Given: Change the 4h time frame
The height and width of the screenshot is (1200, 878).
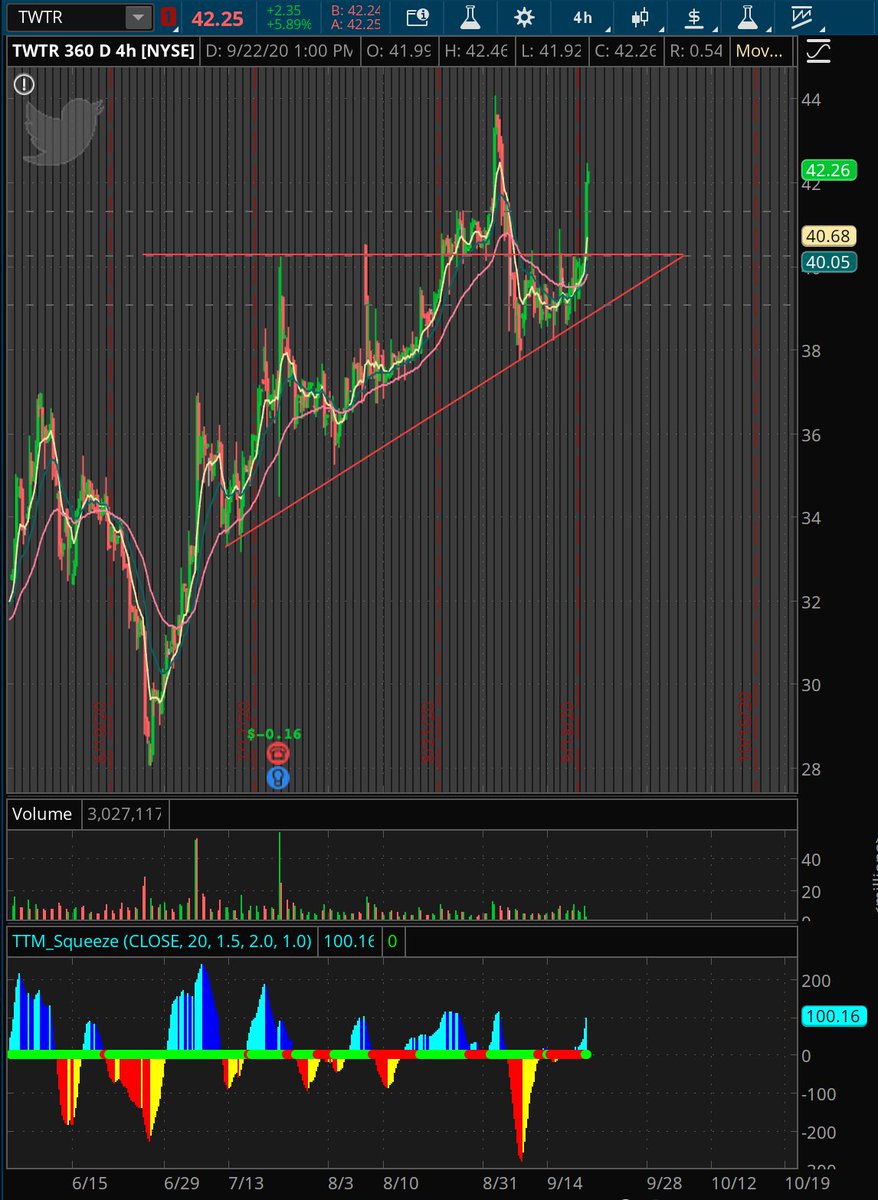Looking at the screenshot, I should 582,17.
